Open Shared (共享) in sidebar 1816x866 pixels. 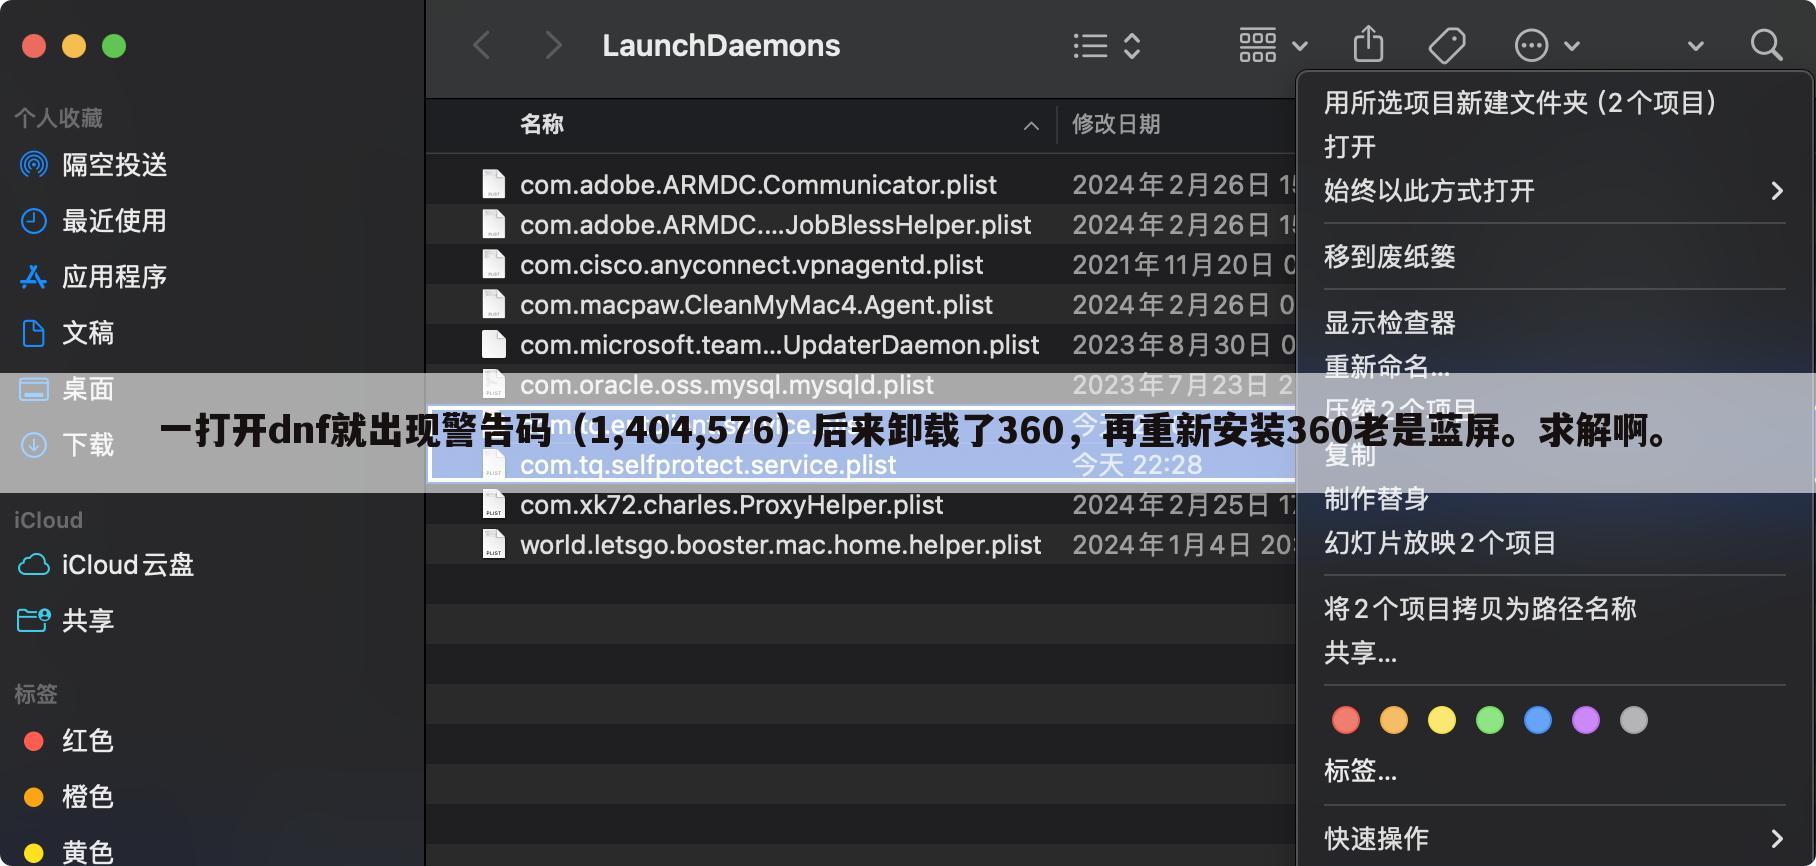[x=66, y=621]
